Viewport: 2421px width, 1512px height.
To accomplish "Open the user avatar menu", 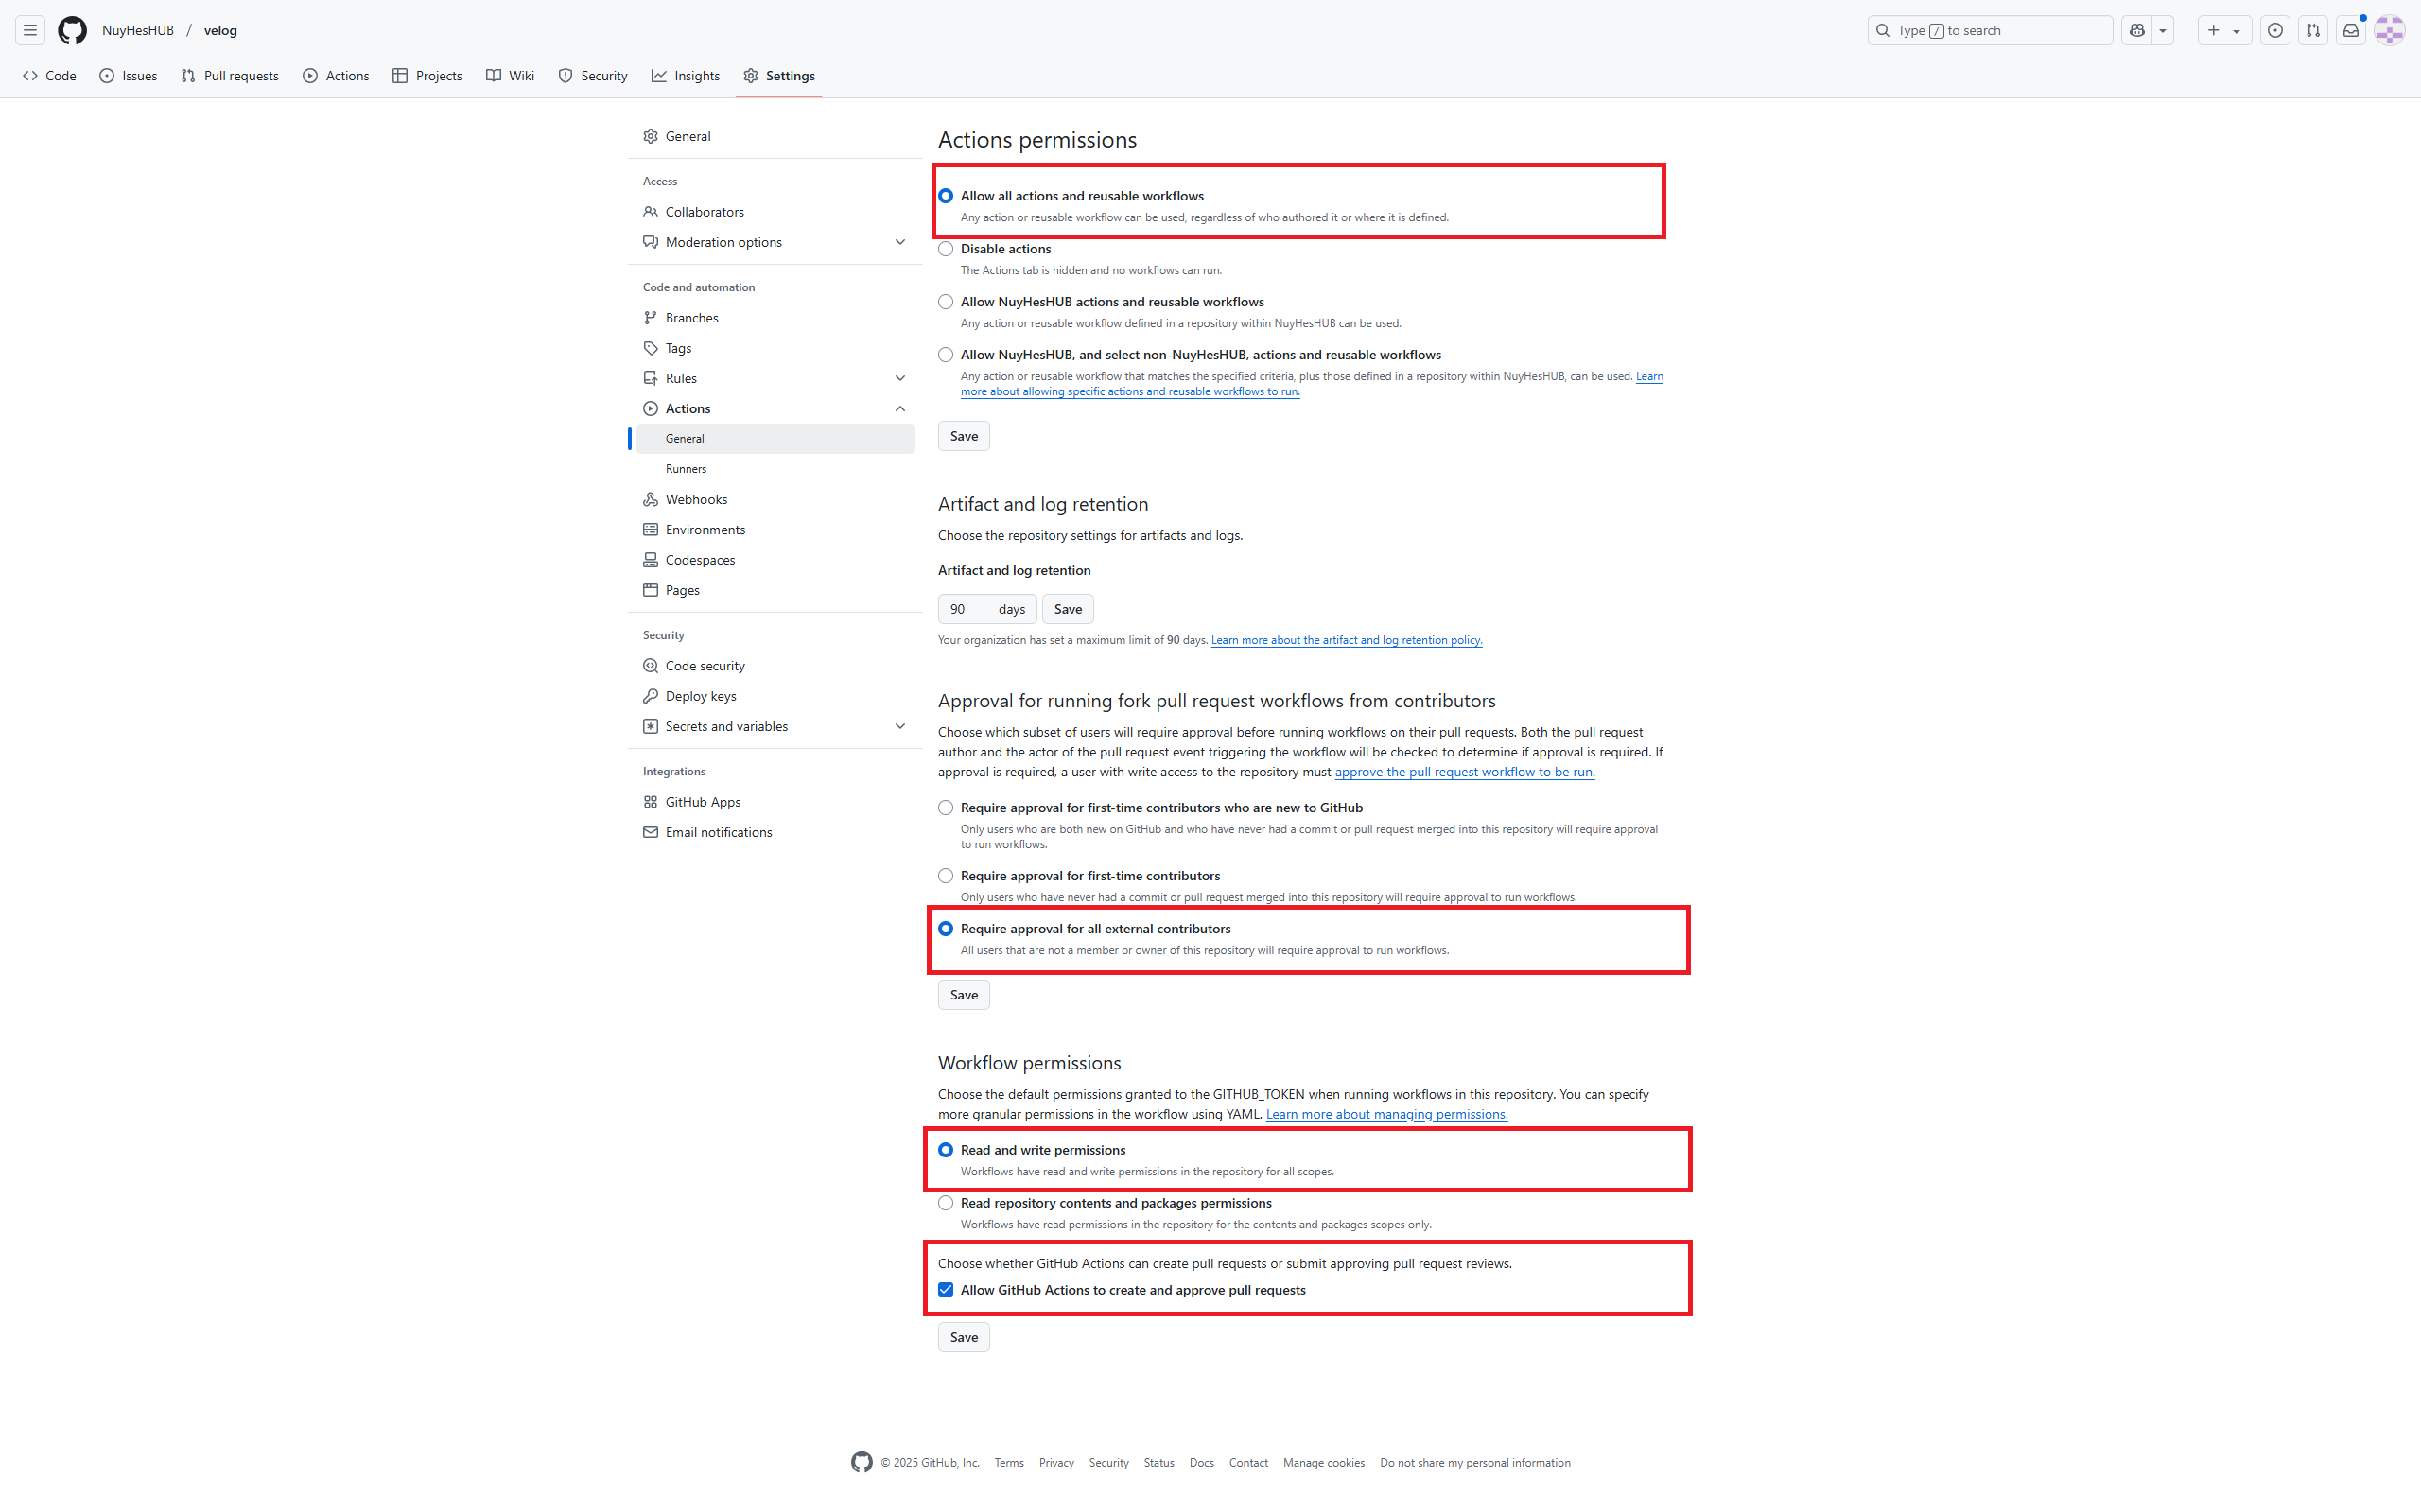I will 2390,30.
